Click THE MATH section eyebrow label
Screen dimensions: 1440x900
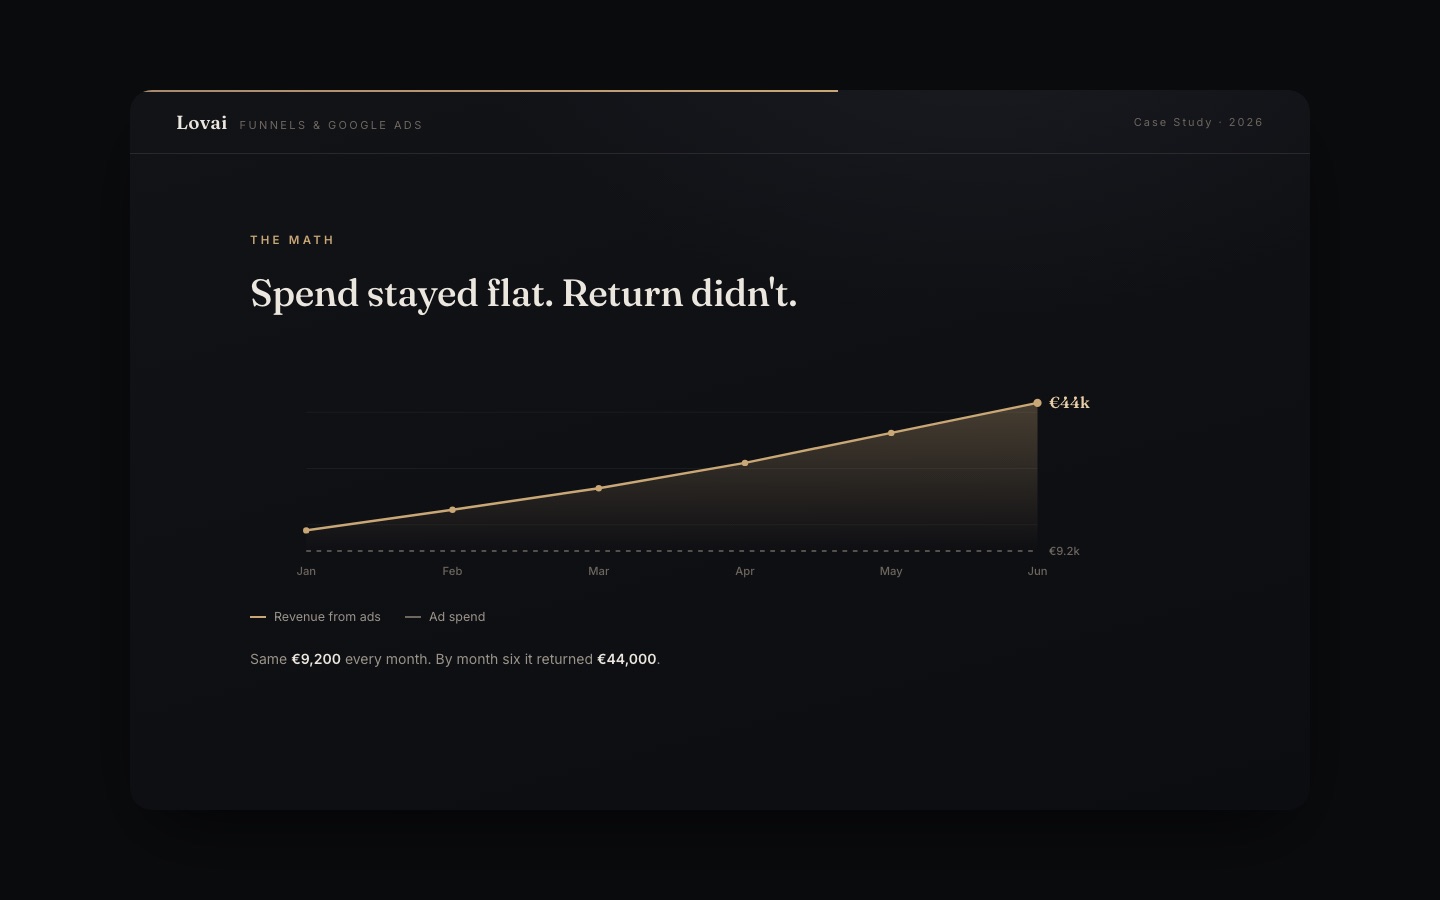(x=292, y=240)
